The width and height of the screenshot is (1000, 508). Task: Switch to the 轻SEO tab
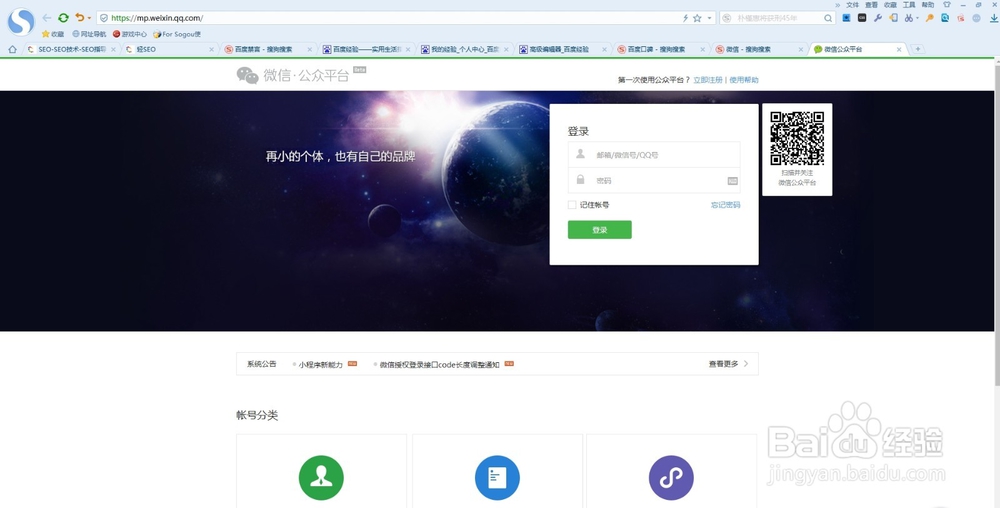pyautogui.click(x=169, y=49)
